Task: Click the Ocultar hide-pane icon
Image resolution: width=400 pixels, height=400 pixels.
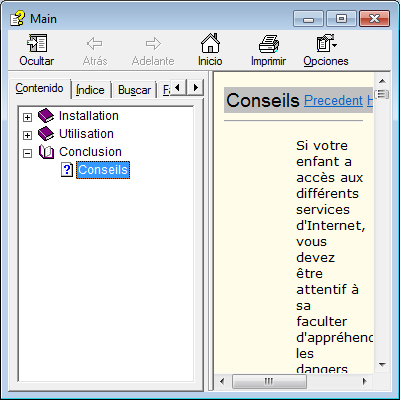Action: 37,43
